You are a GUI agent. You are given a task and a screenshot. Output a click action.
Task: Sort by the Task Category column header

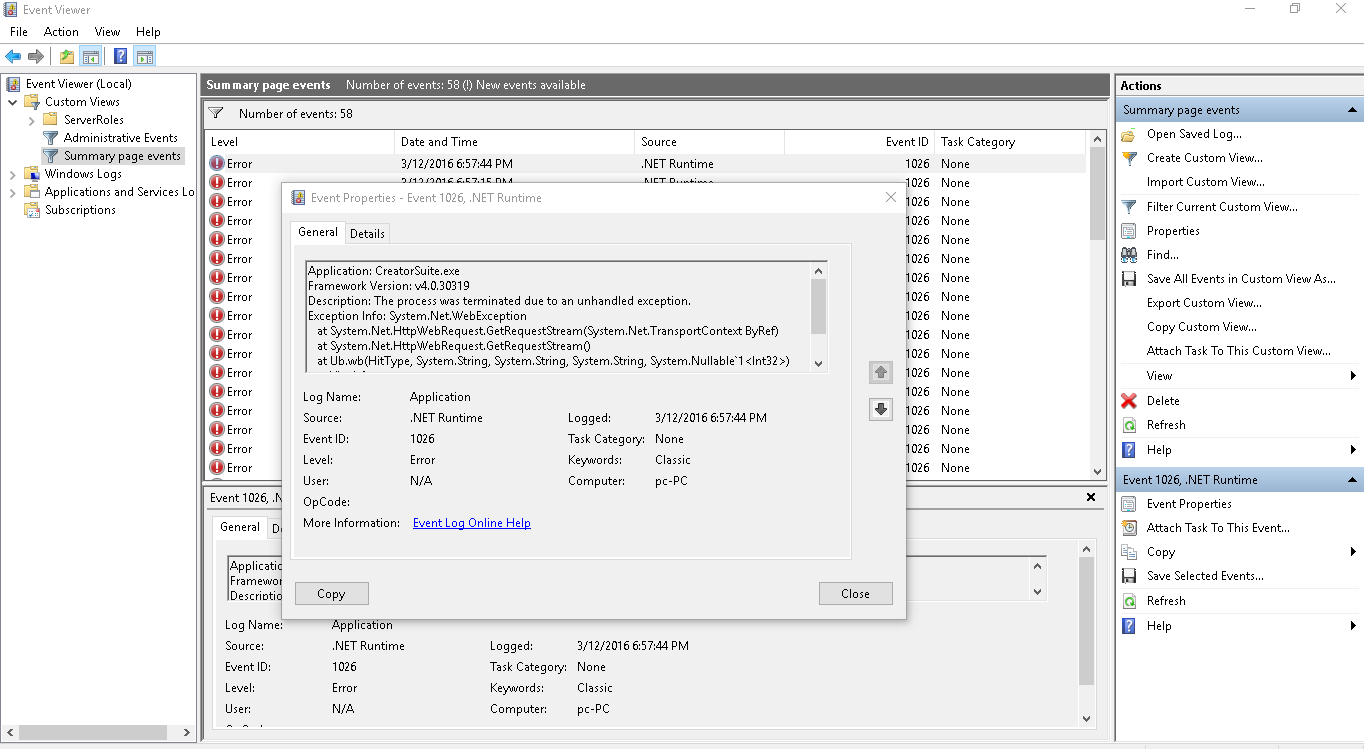[1010, 142]
